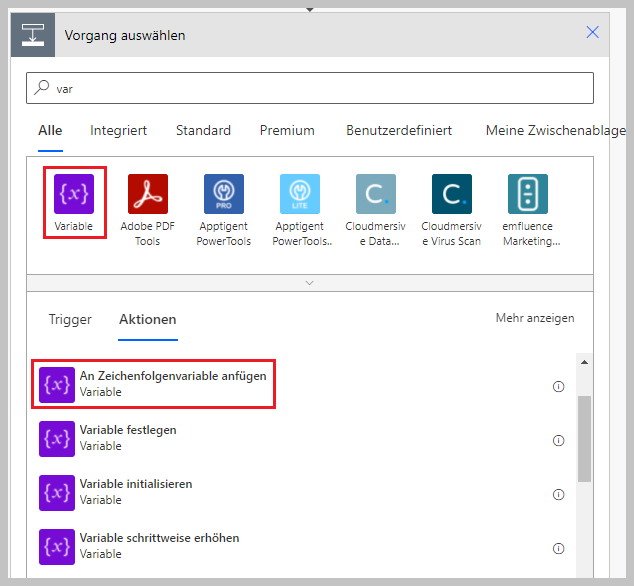The width and height of the screenshot is (634, 586).
Task: Expand connector list with chevron bar
Action: tap(310, 283)
